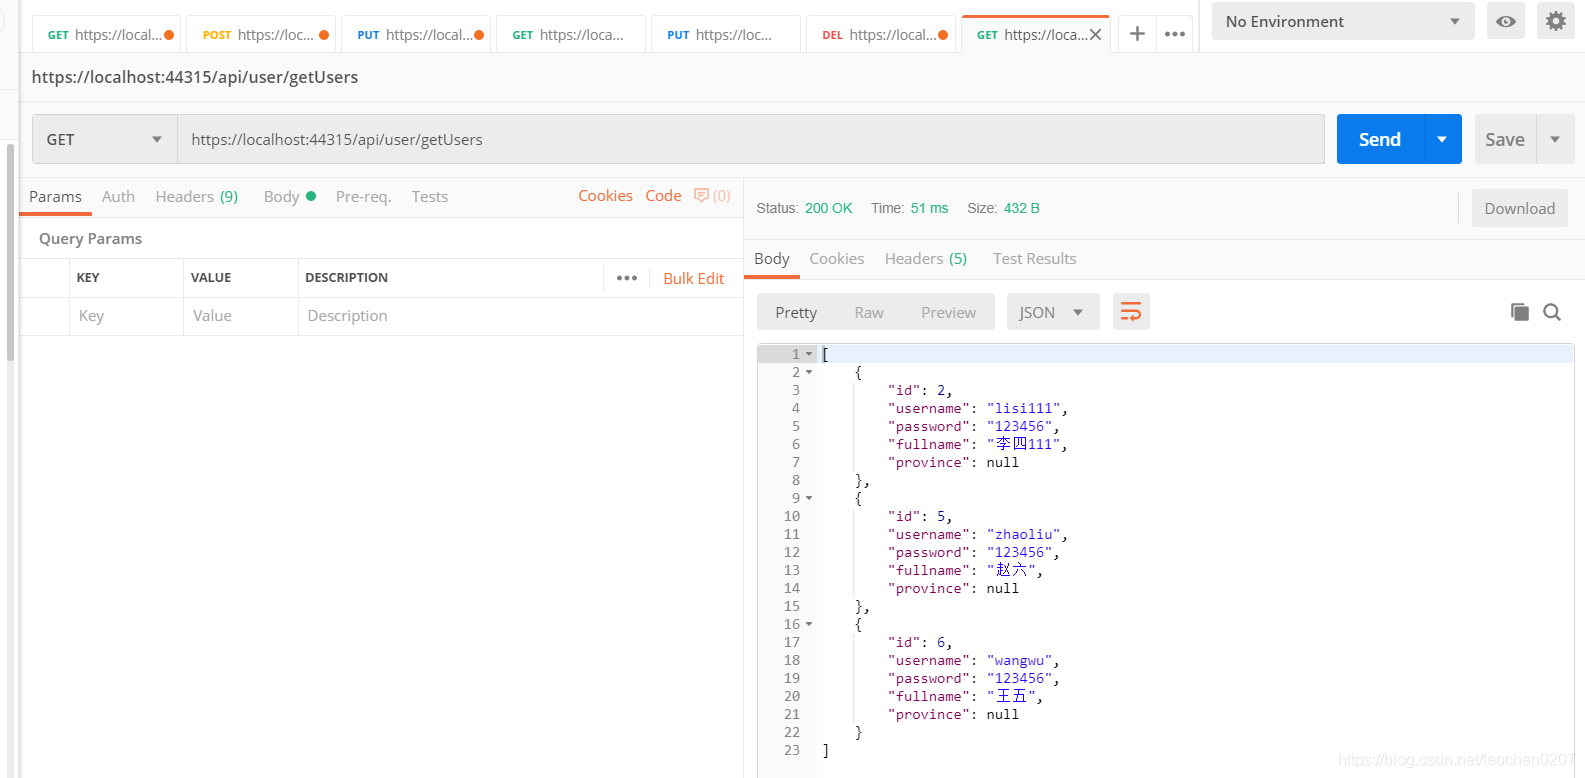The height and width of the screenshot is (778, 1585).
Task: Open tab options three-dot menu
Action: (1175, 34)
